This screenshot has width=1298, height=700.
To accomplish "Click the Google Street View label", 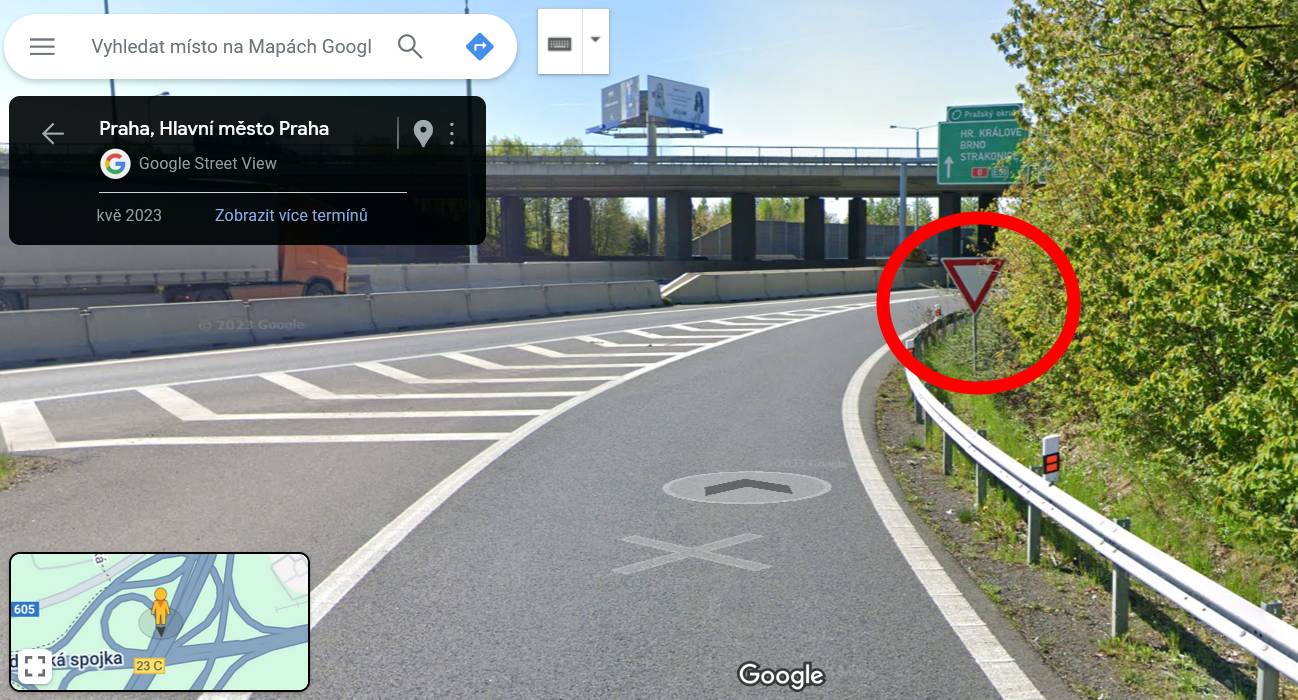I will [x=208, y=163].
